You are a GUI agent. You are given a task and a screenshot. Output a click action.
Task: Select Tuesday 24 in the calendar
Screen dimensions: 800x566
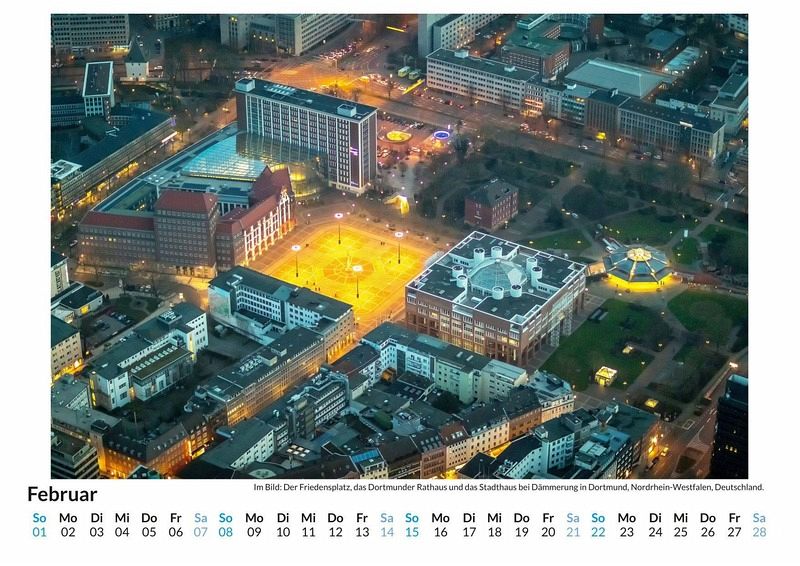tap(655, 525)
